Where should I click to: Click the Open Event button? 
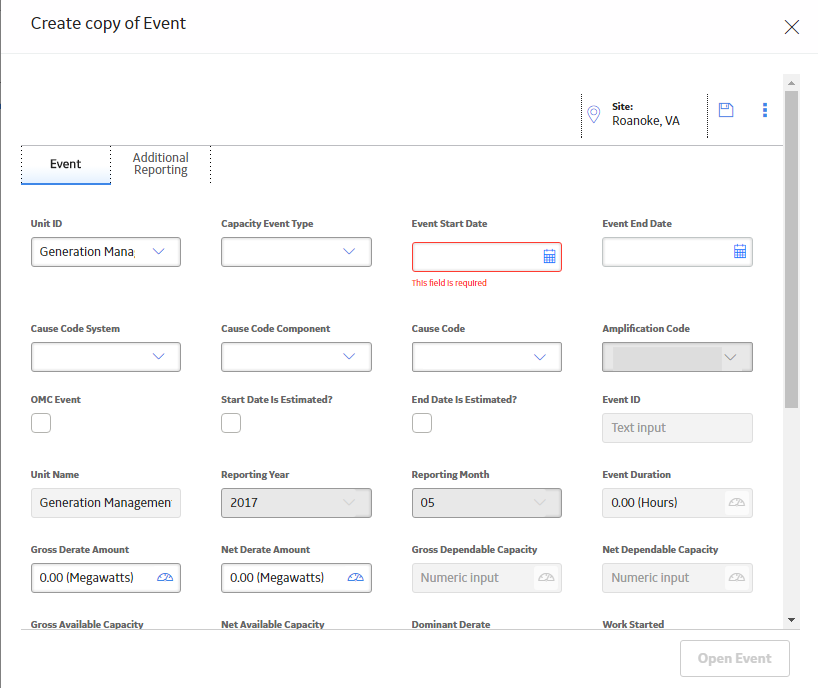[x=735, y=658]
